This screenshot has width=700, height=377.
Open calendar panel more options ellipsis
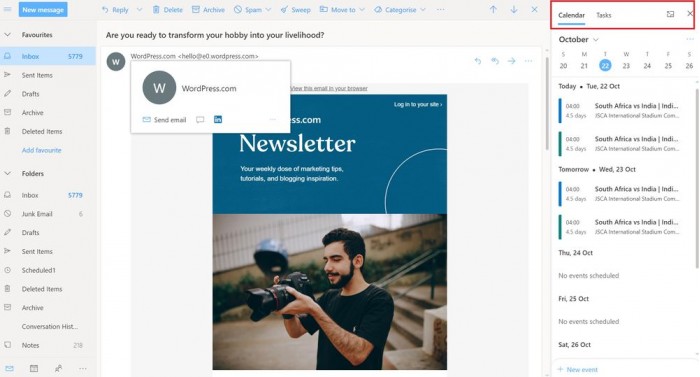tap(690, 39)
